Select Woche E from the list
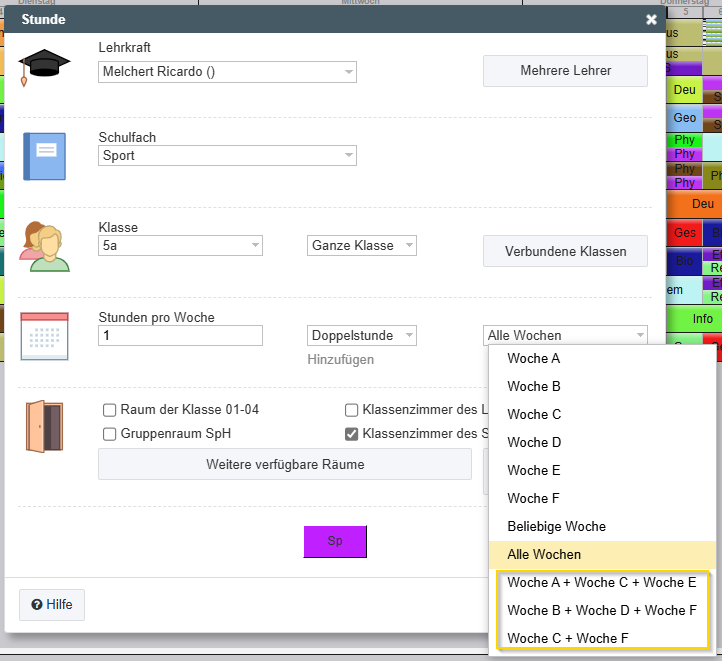This screenshot has height=661, width=722. pos(602,470)
